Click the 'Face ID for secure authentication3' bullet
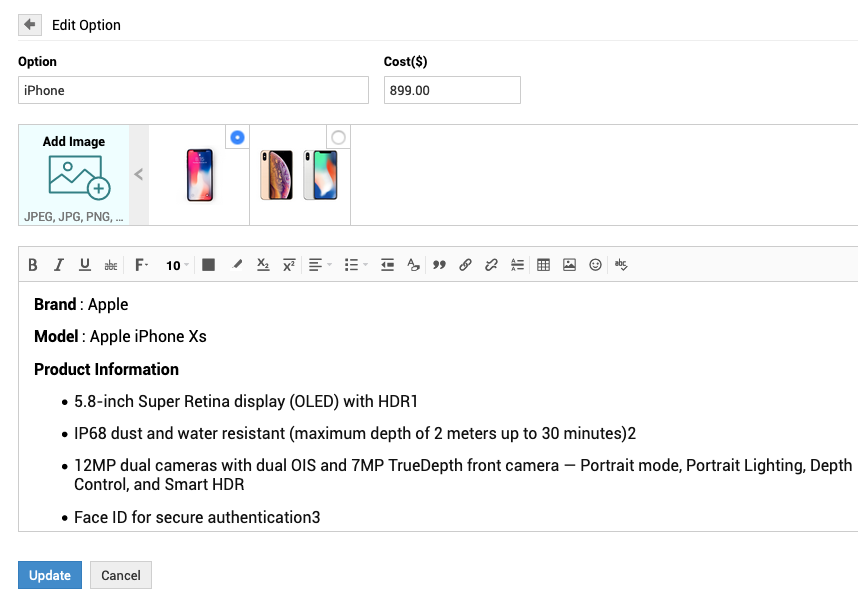This screenshot has height=612, width=858. click(x=197, y=517)
